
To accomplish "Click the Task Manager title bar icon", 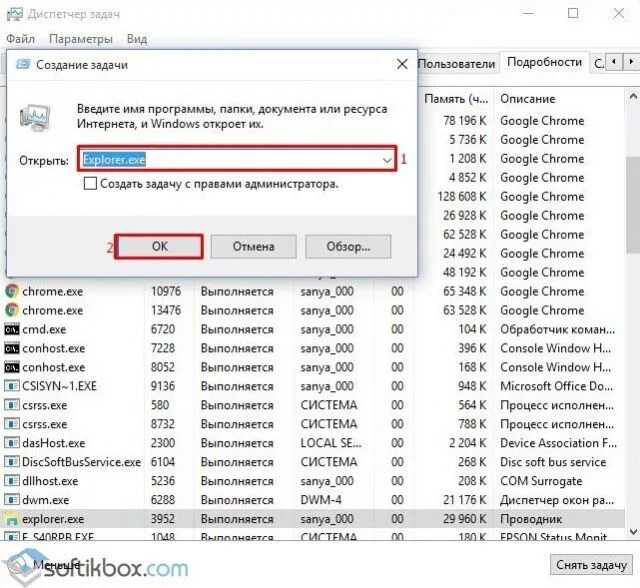I will [15, 14].
